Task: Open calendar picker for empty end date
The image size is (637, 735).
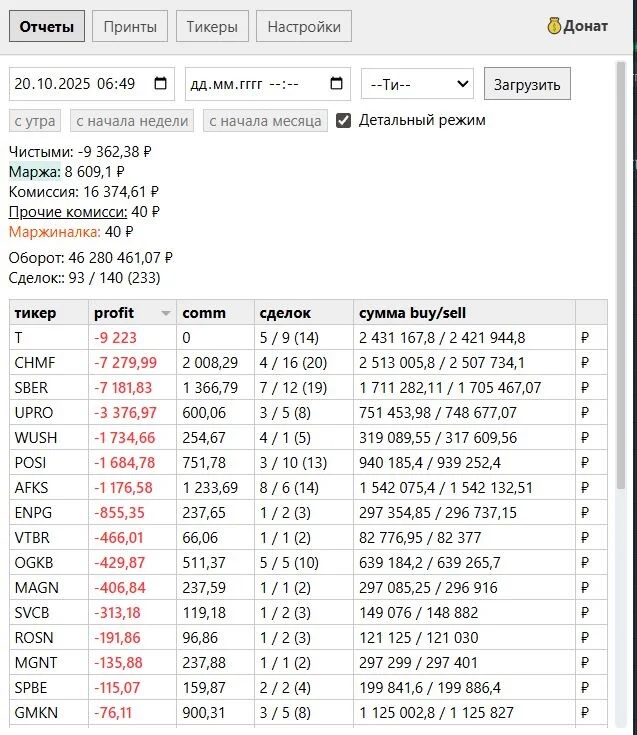Action: [336, 83]
